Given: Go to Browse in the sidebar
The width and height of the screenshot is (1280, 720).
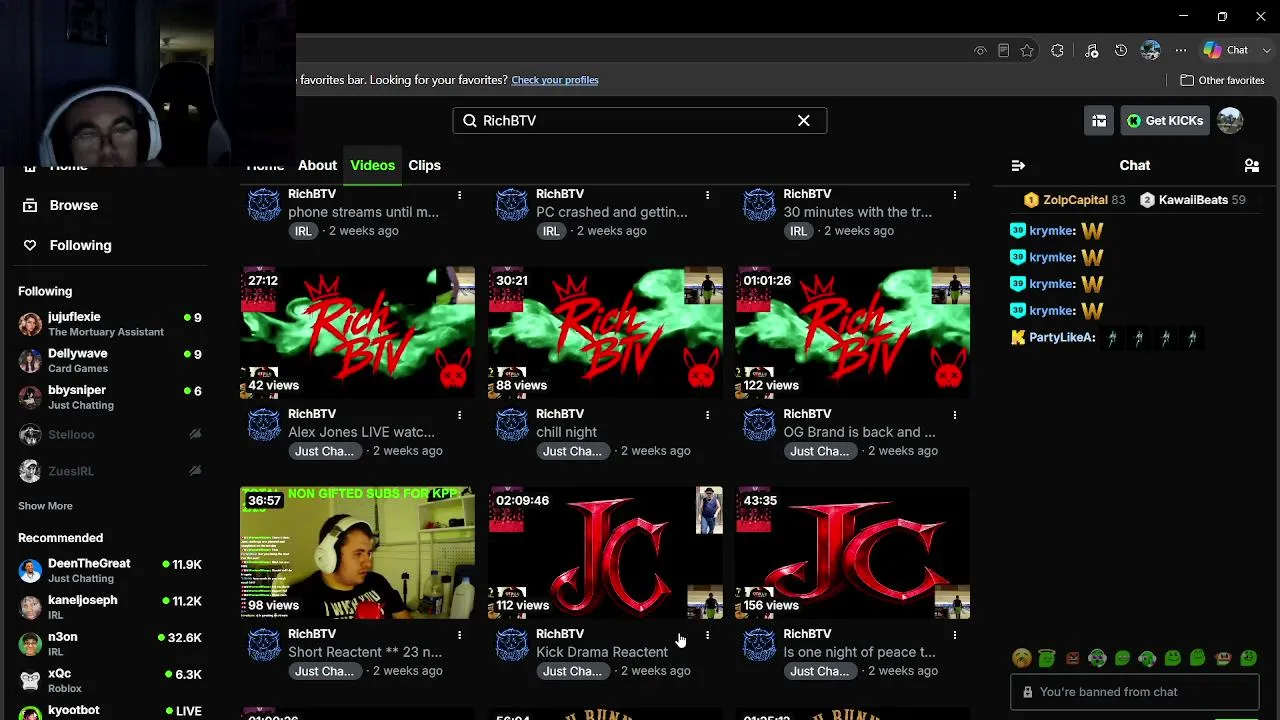Looking at the screenshot, I should tap(60, 205).
